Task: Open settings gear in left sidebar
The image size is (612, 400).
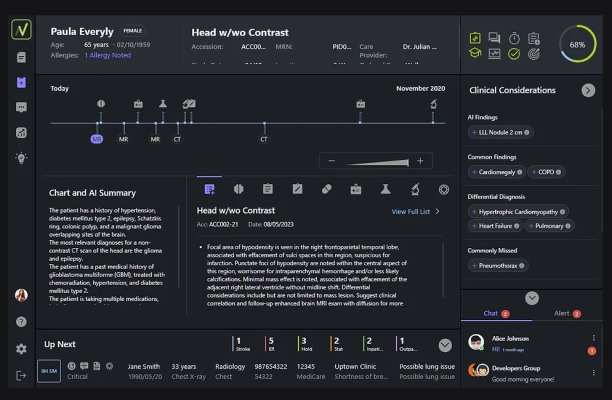Action: tap(21, 349)
